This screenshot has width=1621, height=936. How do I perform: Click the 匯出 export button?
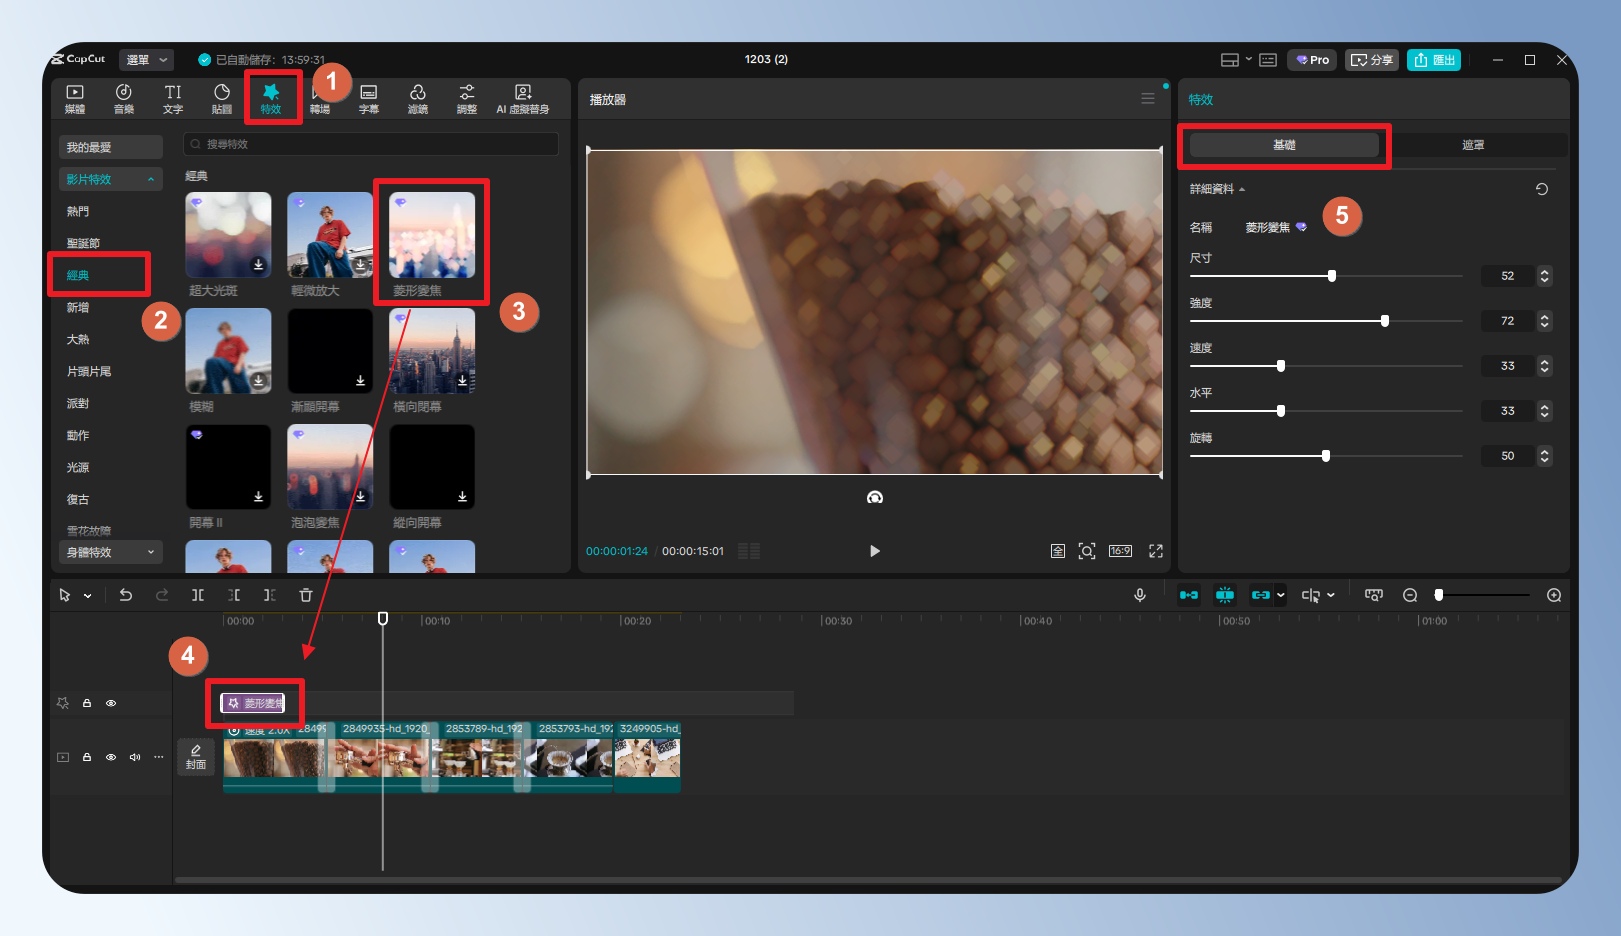pyautogui.click(x=1433, y=60)
